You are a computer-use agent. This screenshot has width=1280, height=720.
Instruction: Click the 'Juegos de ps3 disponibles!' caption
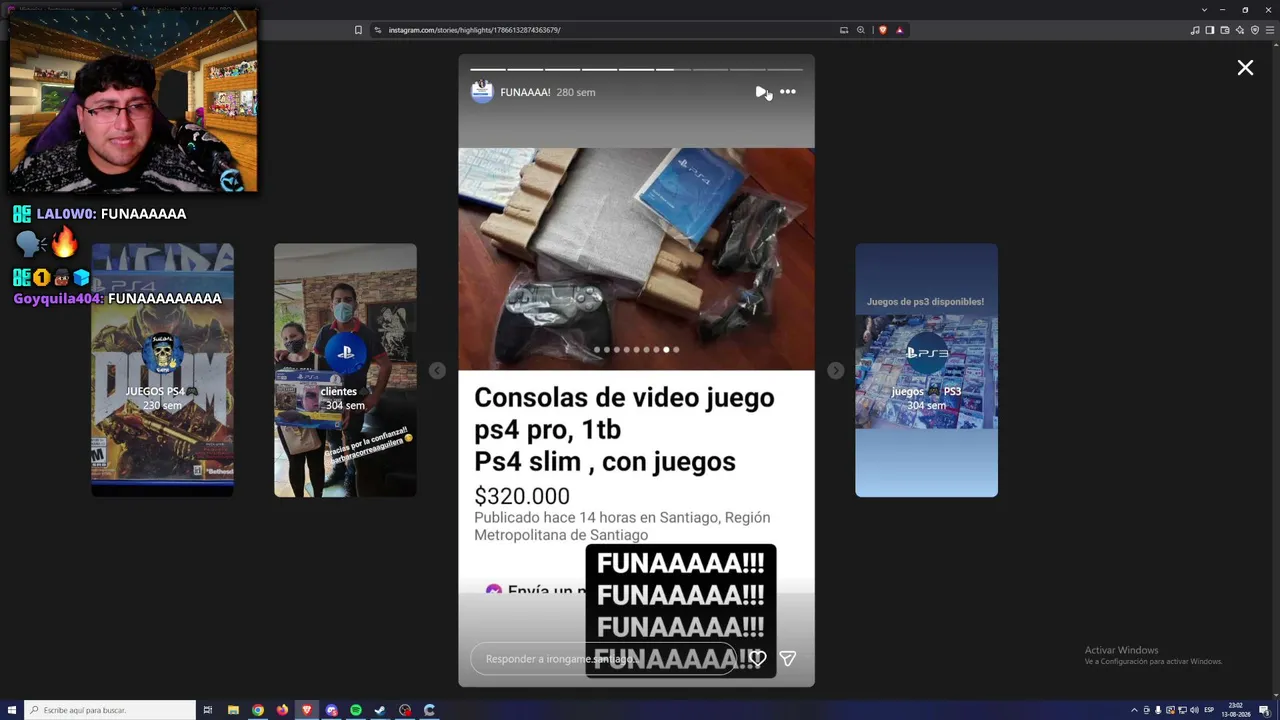(x=925, y=301)
